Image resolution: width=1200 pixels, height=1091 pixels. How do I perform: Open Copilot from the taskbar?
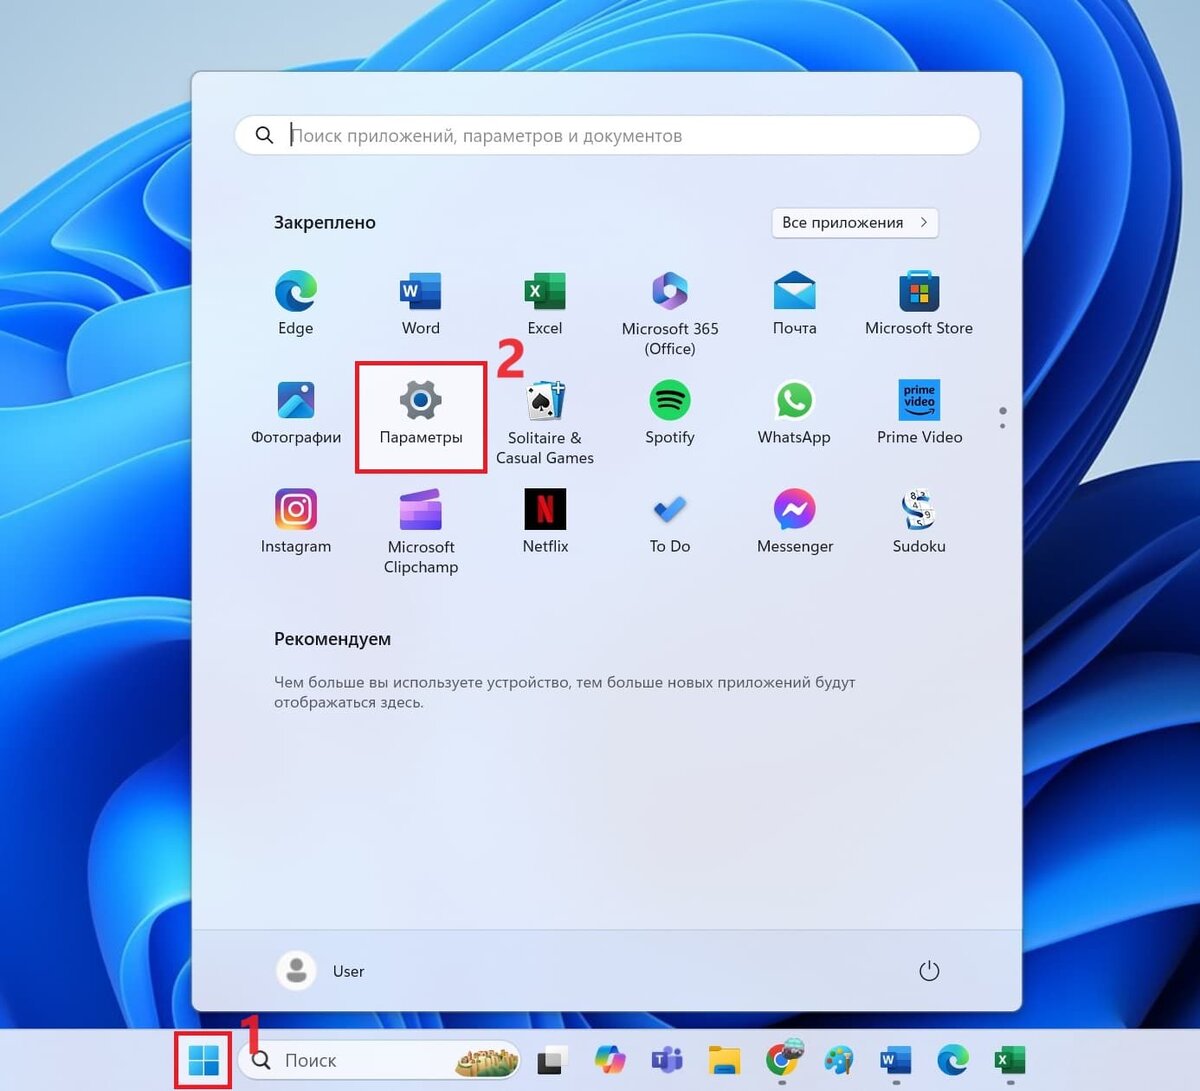609,1060
